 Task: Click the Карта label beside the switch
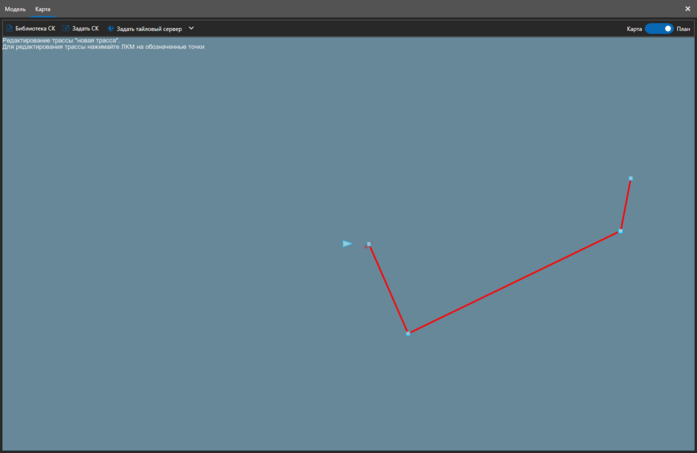634,29
